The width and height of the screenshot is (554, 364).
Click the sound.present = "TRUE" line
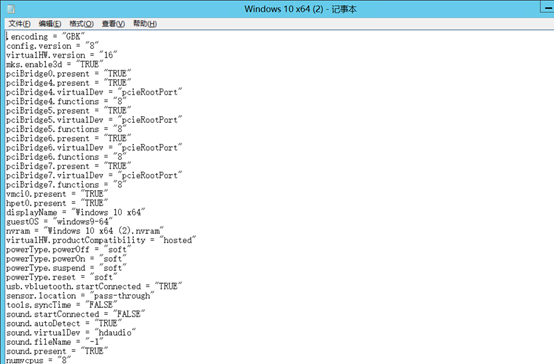[x=57, y=351]
